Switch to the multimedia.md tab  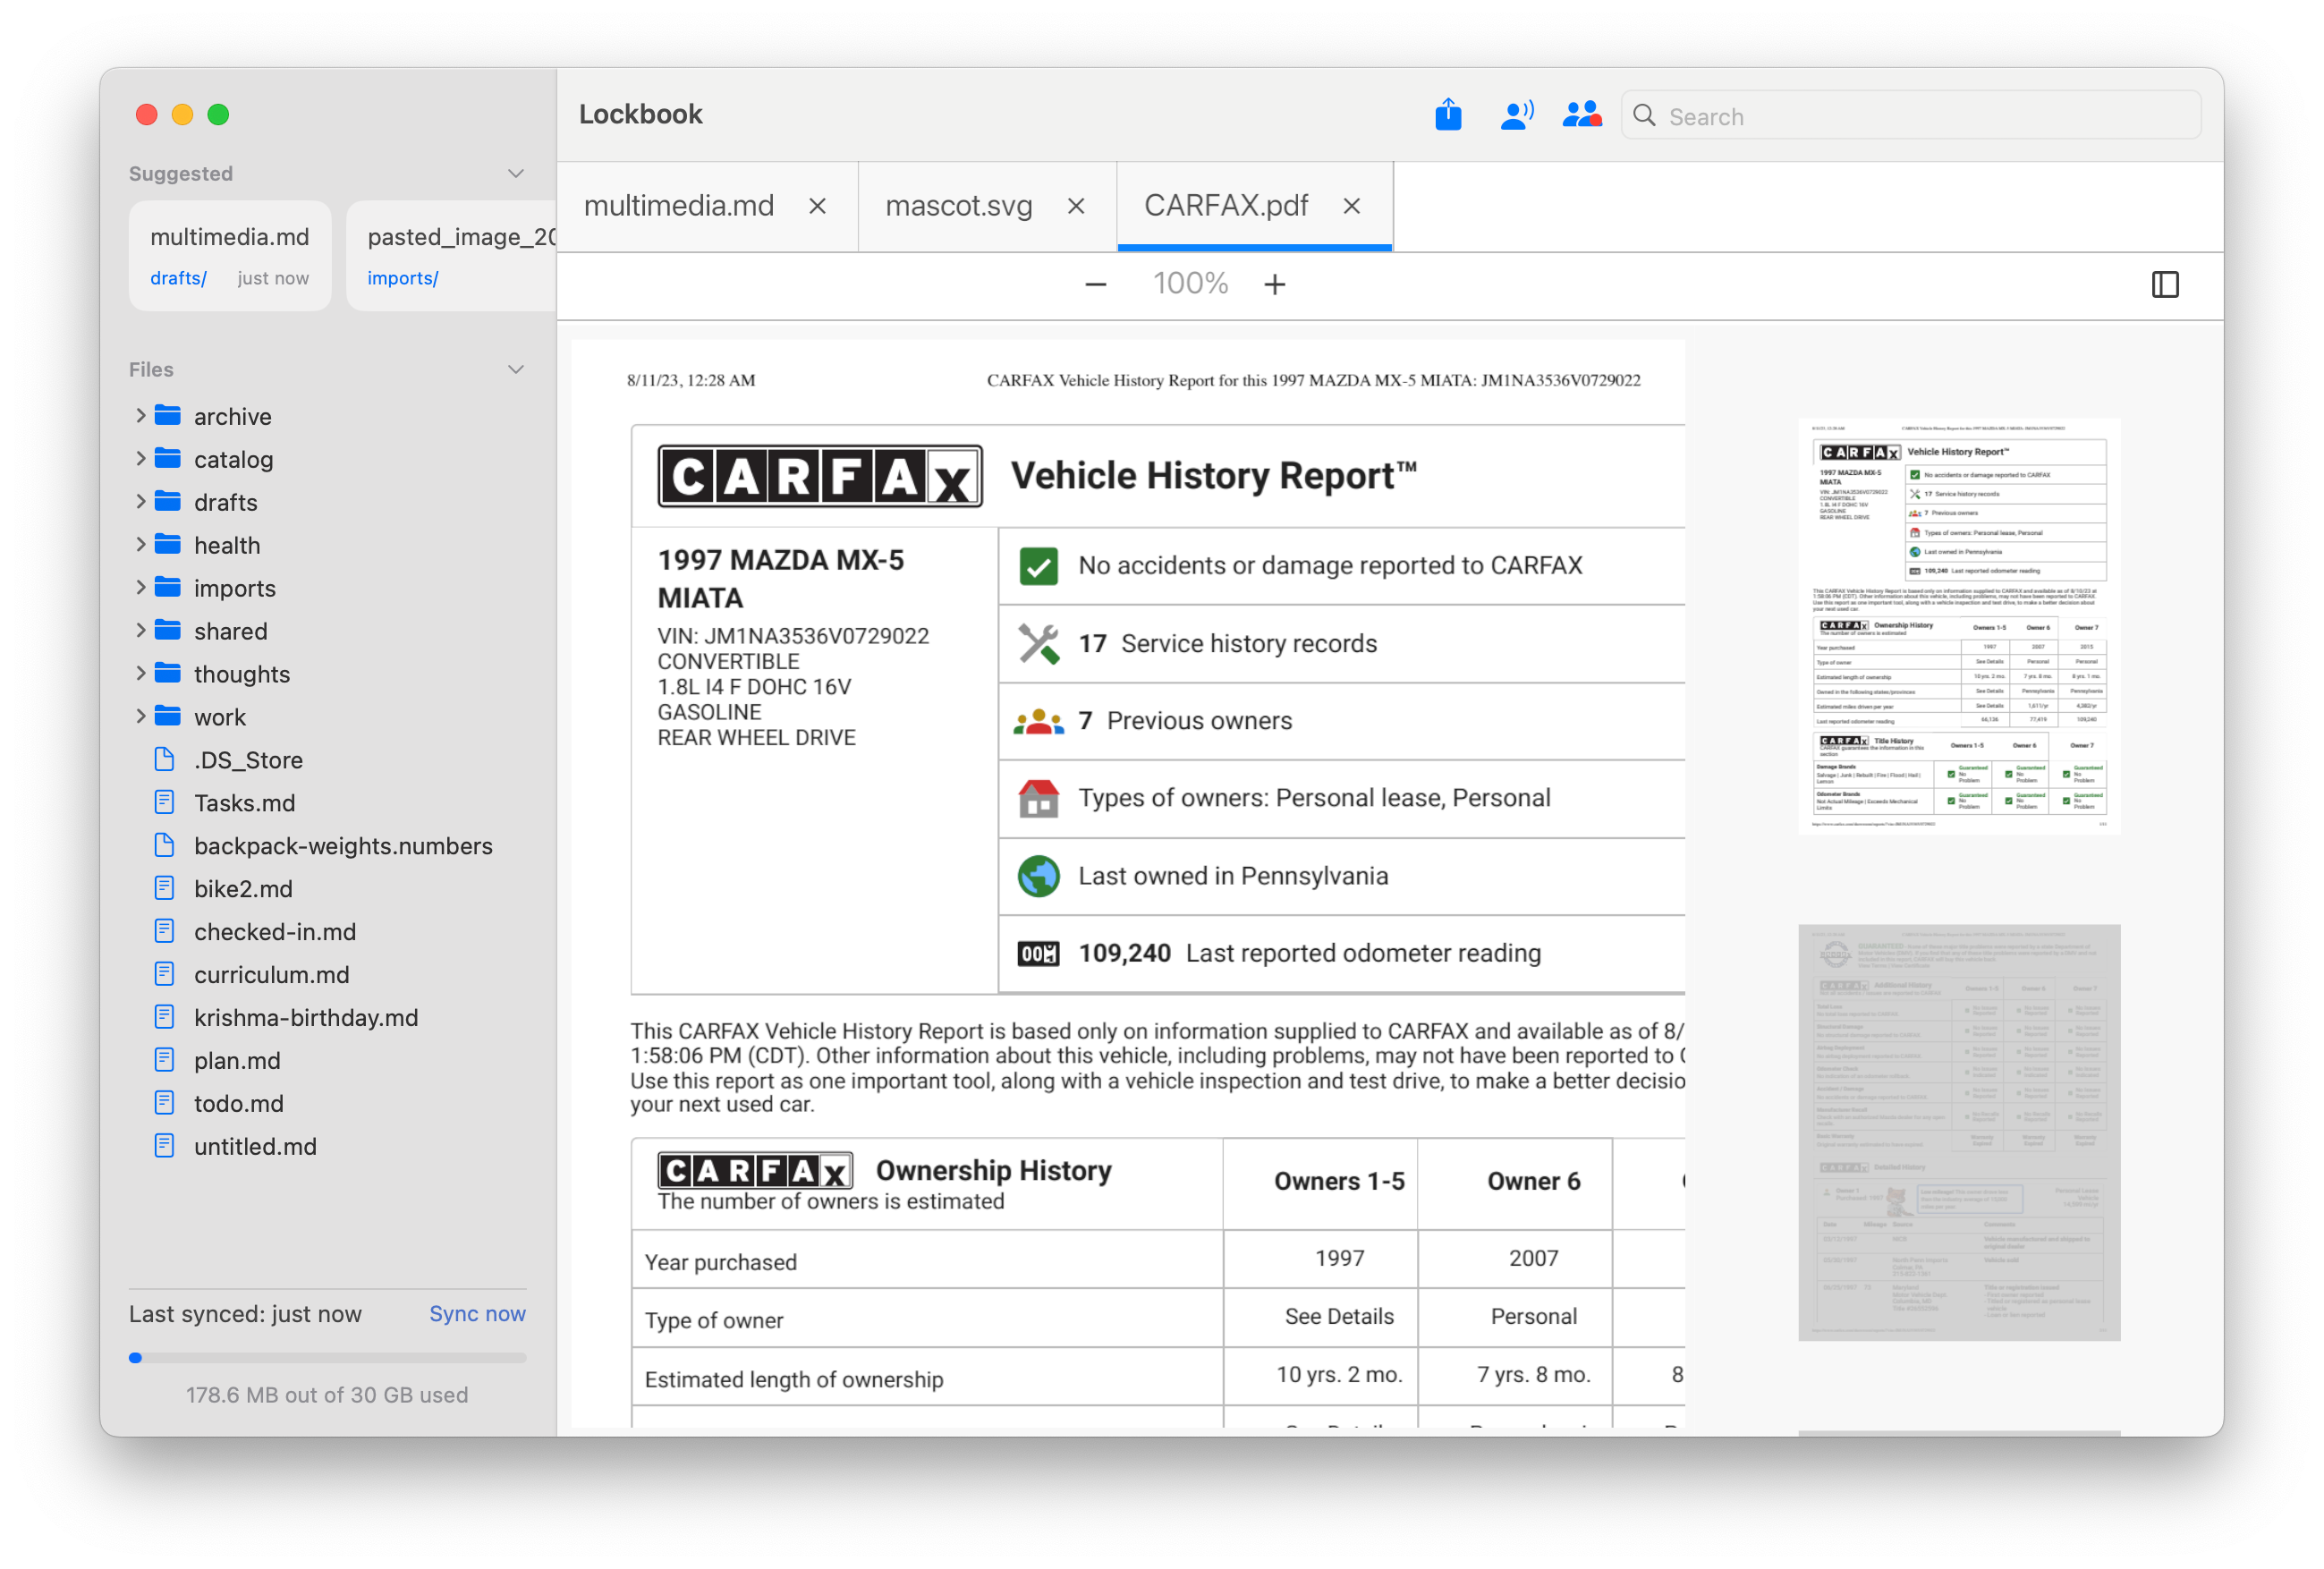click(x=679, y=206)
